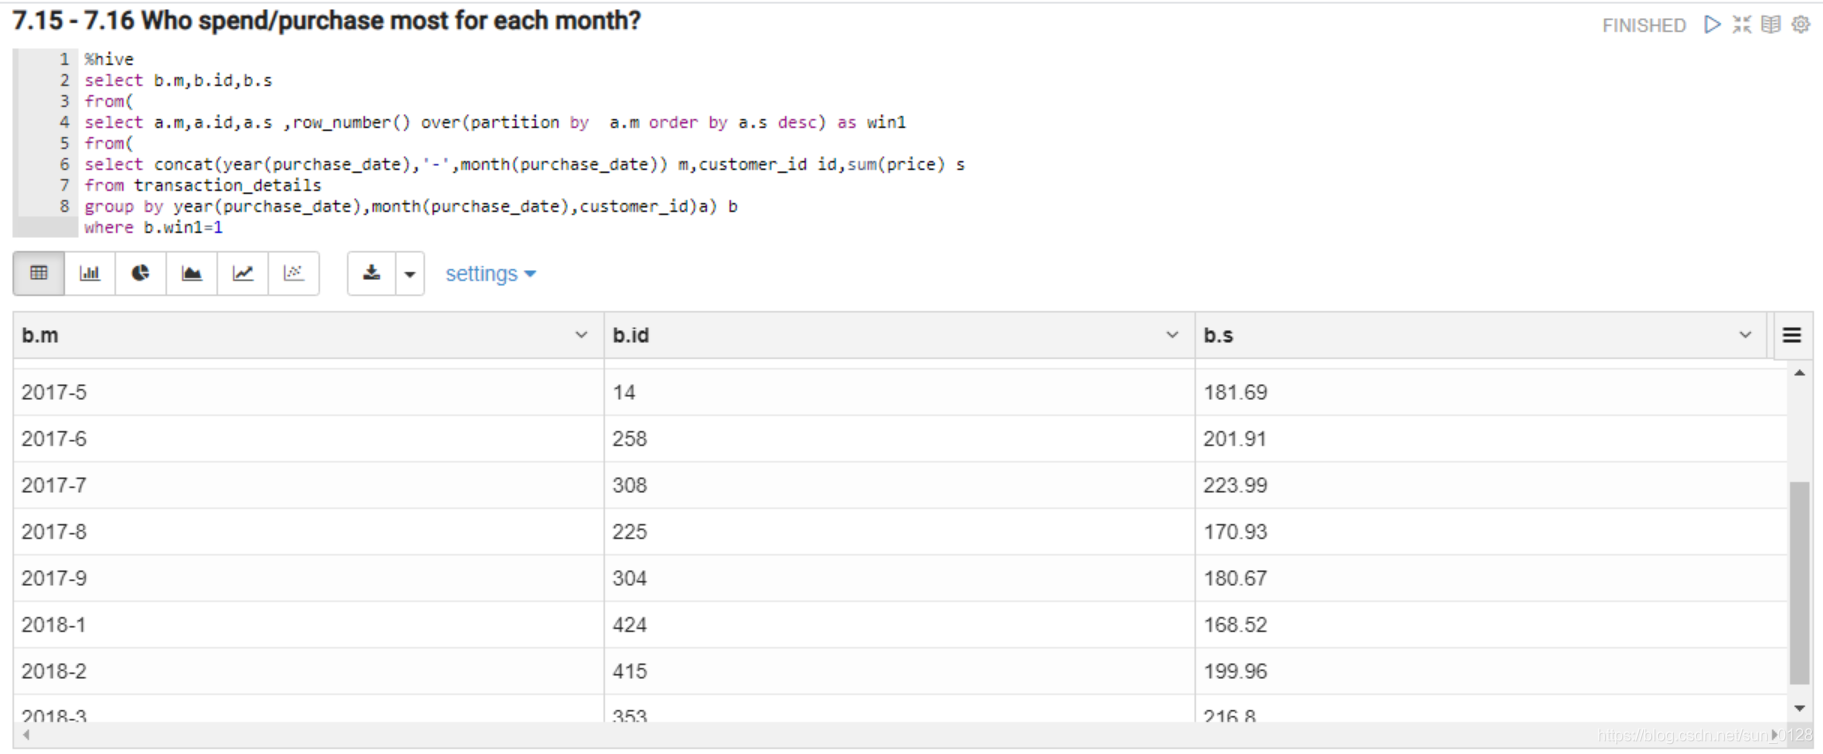The width and height of the screenshot is (1823, 754).
Task: Open the b.id column menu chevron
Action: tap(1172, 335)
